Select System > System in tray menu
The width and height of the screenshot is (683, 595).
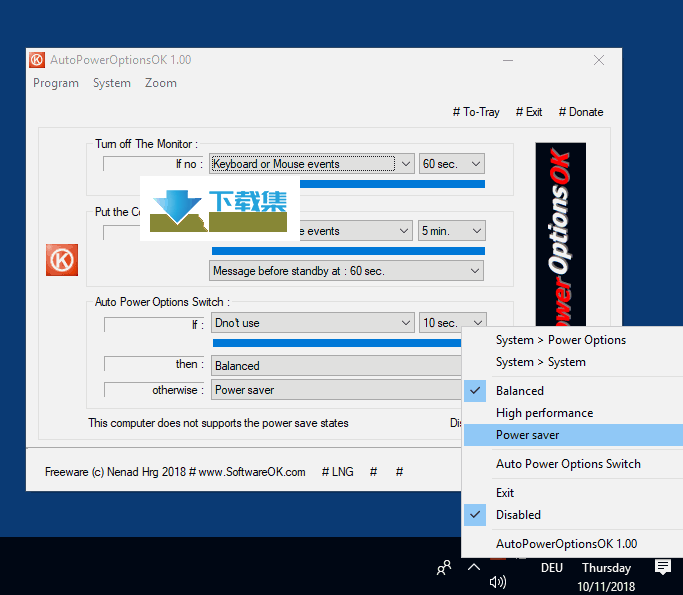tap(573, 362)
